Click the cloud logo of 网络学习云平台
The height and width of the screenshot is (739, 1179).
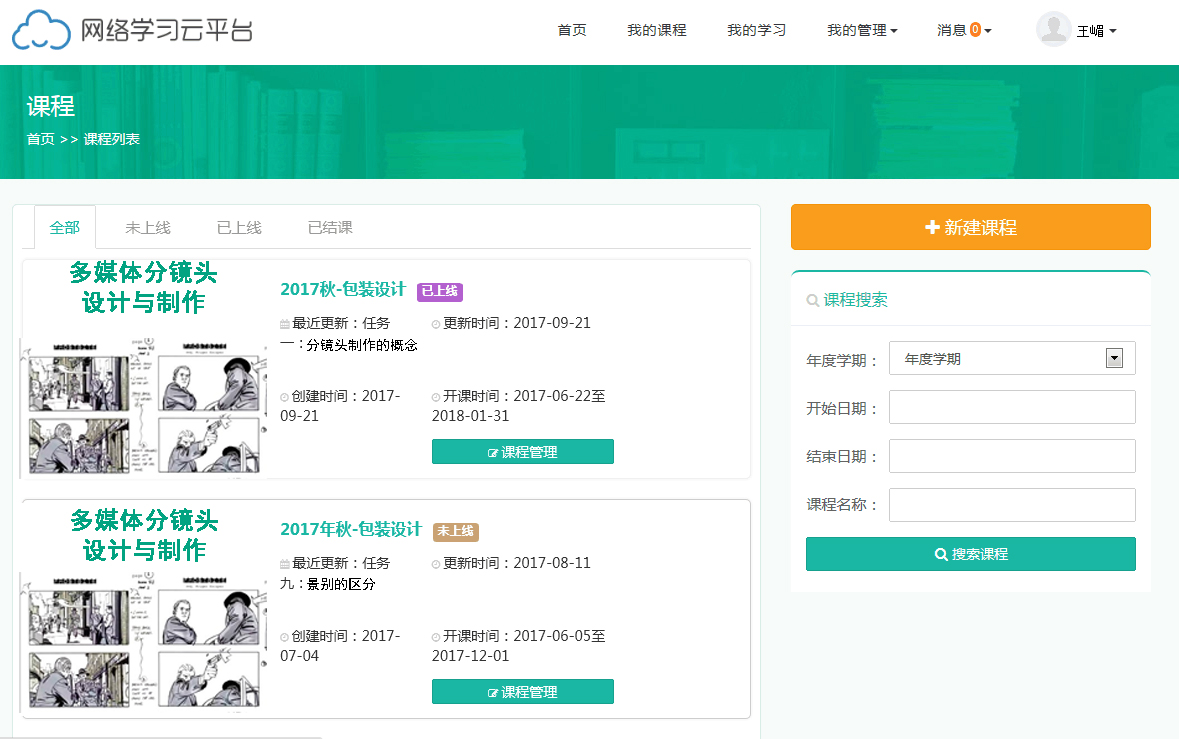(42, 30)
